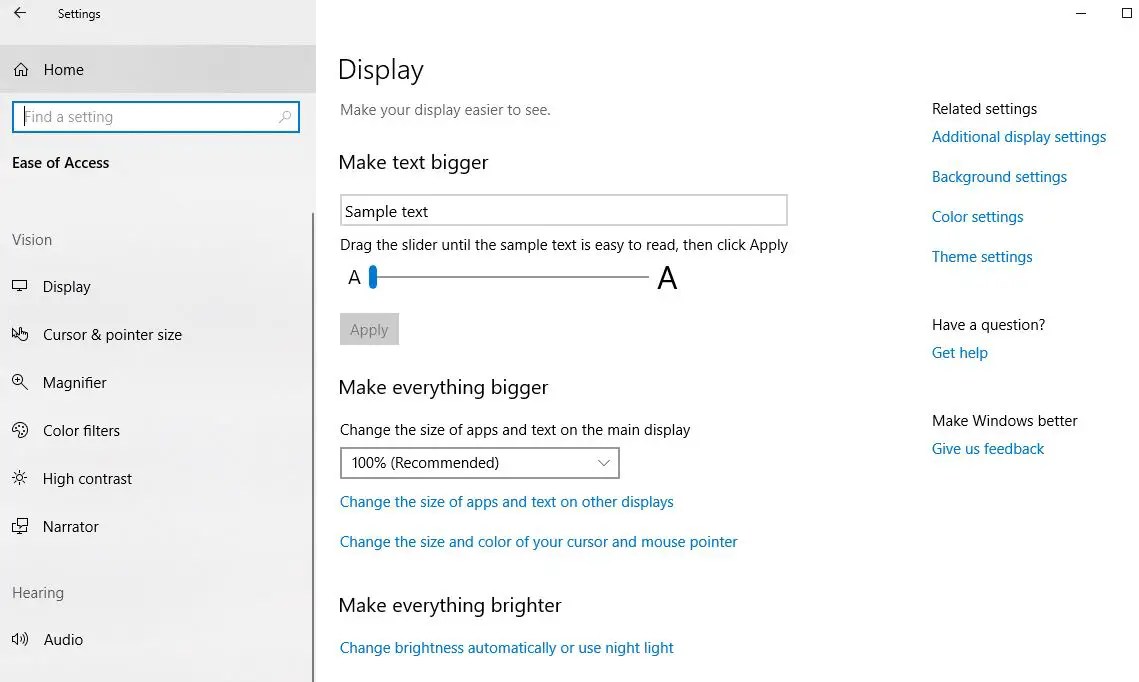Viewport: 1139px width, 682px height.
Task: Click the Sample text preview box
Action: pyautogui.click(x=564, y=211)
